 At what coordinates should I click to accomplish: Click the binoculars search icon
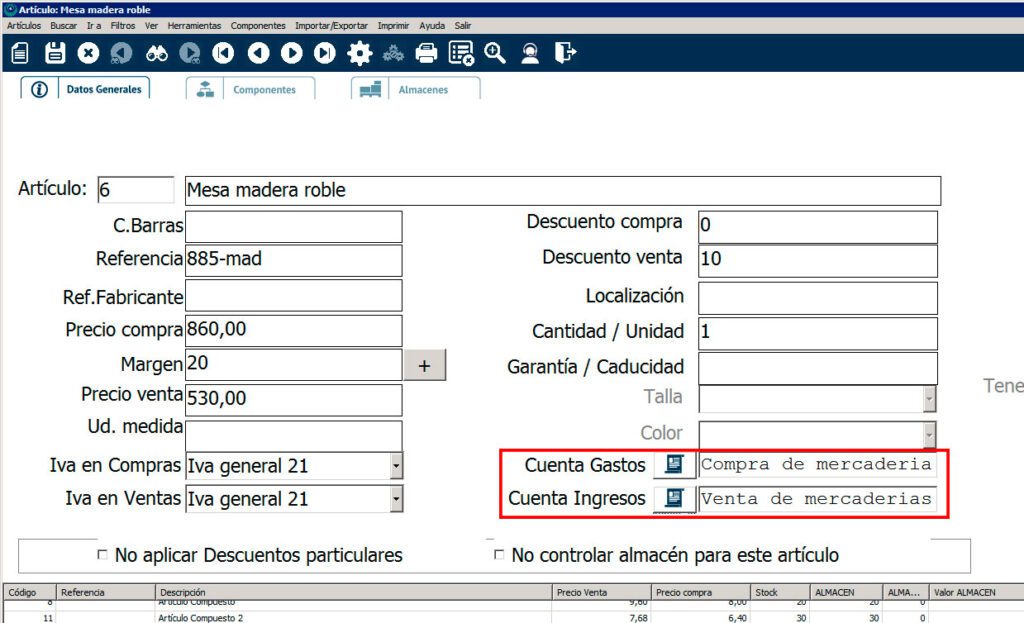coord(157,53)
